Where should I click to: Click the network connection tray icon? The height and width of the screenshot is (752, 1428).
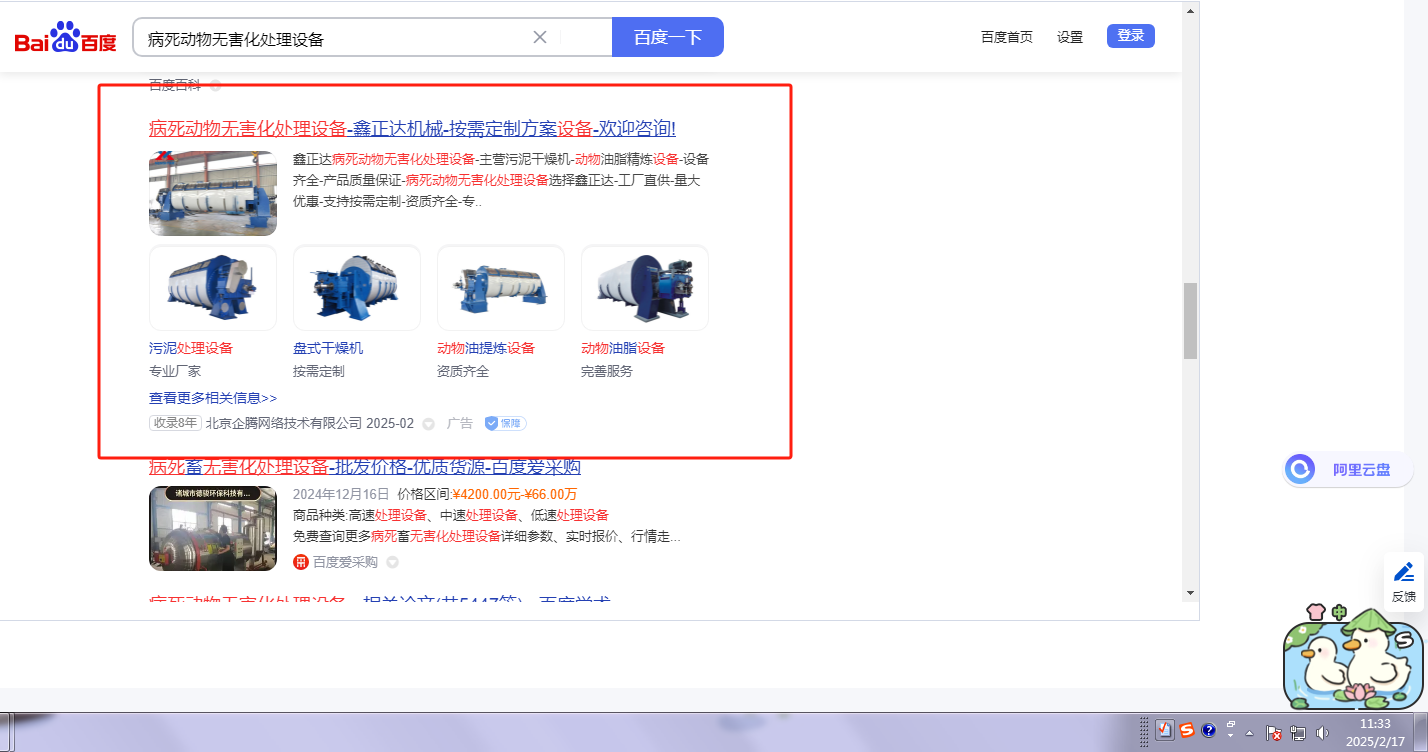[x=1299, y=733]
